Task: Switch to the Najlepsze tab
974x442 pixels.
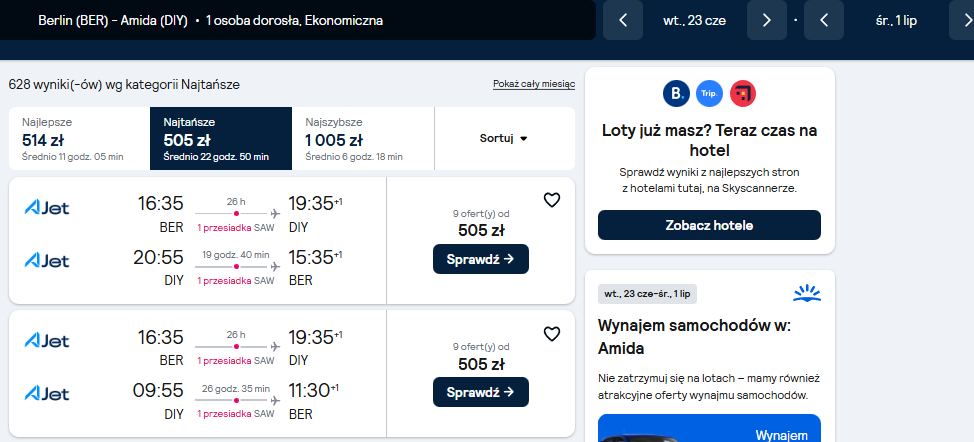Action: (x=79, y=138)
